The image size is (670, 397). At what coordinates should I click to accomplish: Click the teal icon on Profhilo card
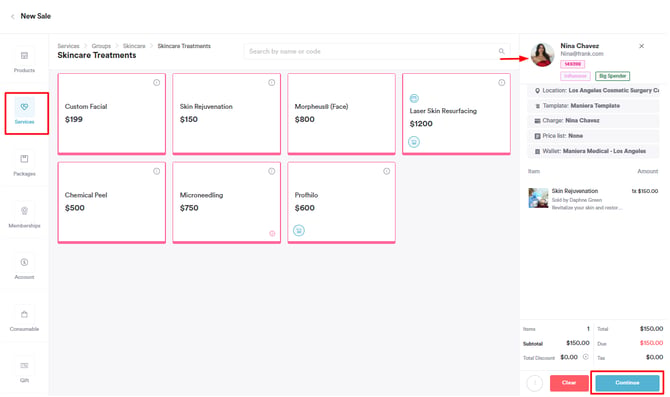click(x=299, y=230)
